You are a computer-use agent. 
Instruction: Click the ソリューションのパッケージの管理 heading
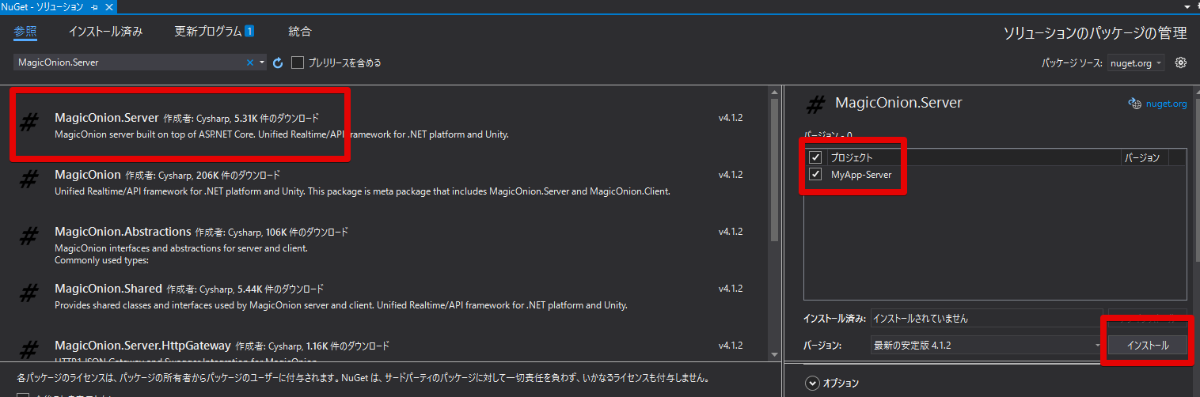pyautogui.click(x=1095, y=33)
